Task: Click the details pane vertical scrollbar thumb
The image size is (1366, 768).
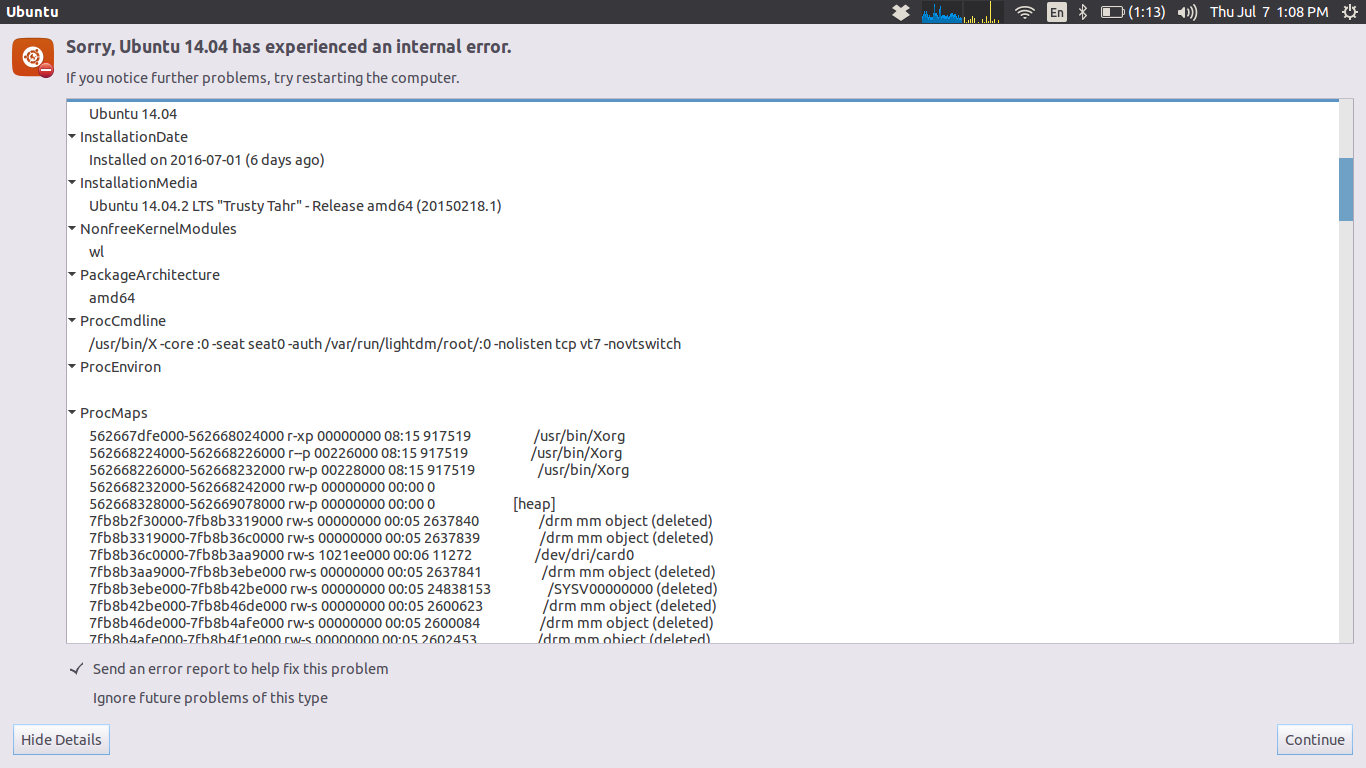Action: coord(1346,189)
